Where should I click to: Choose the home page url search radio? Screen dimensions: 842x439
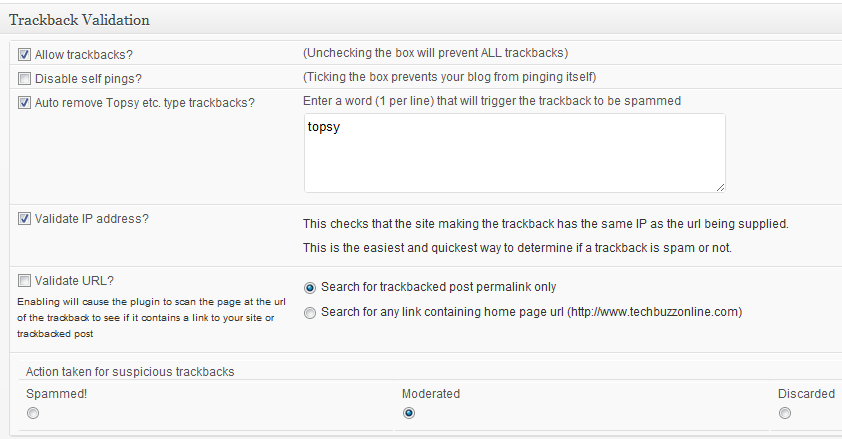point(310,312)
